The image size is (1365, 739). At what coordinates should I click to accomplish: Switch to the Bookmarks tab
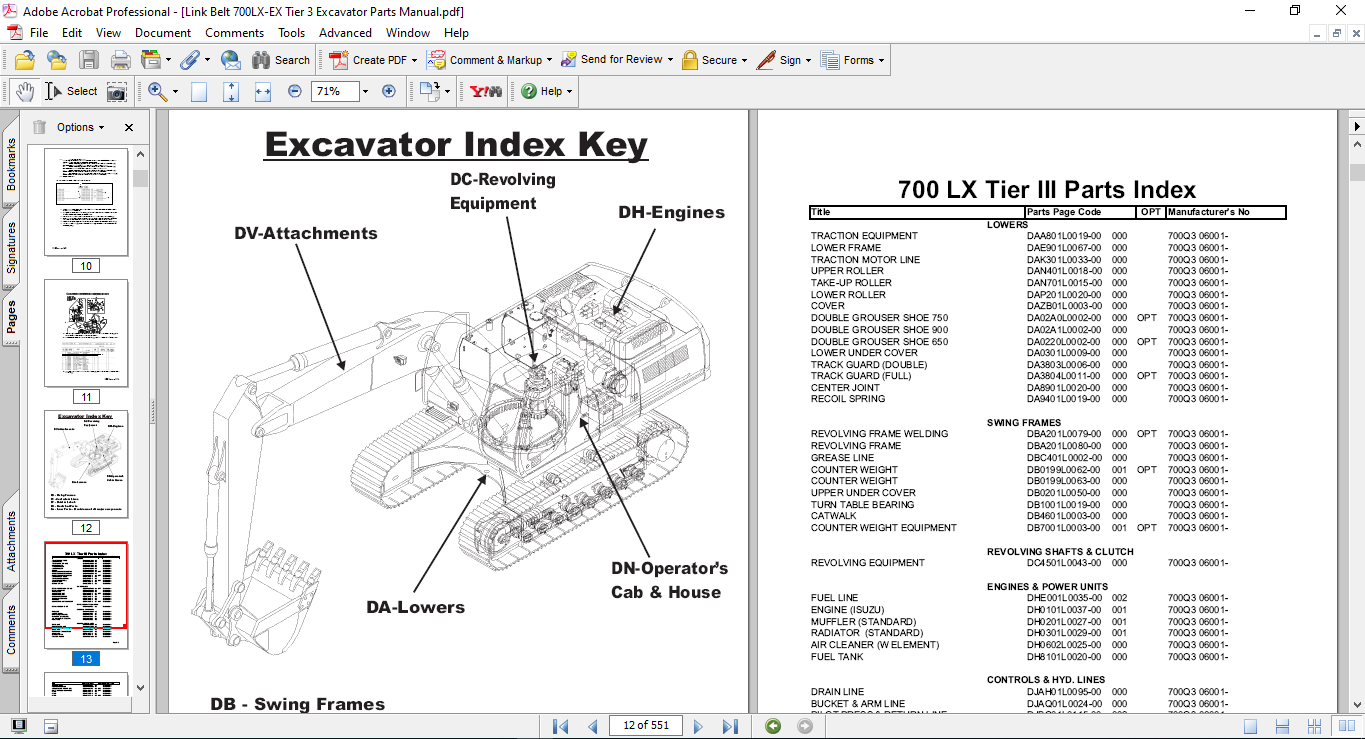pos(11,164)
